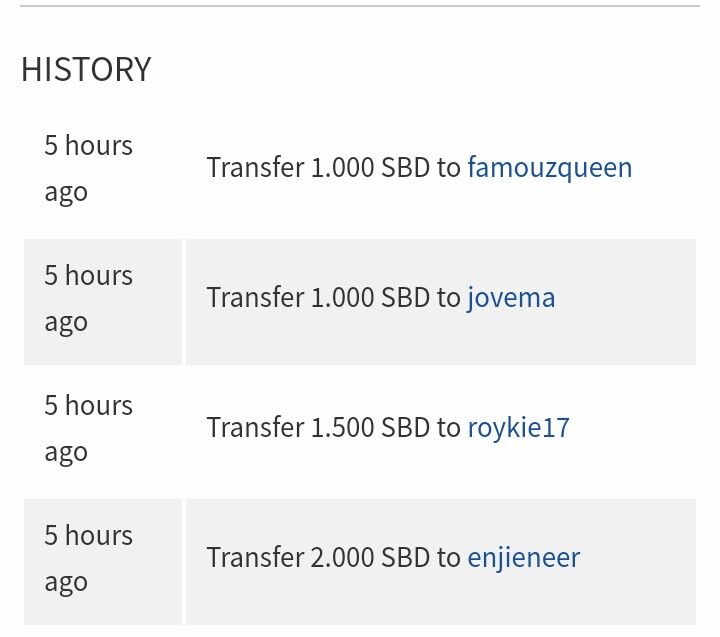
Task: Open the enjieneer profile link
Action: click(523, 558)
